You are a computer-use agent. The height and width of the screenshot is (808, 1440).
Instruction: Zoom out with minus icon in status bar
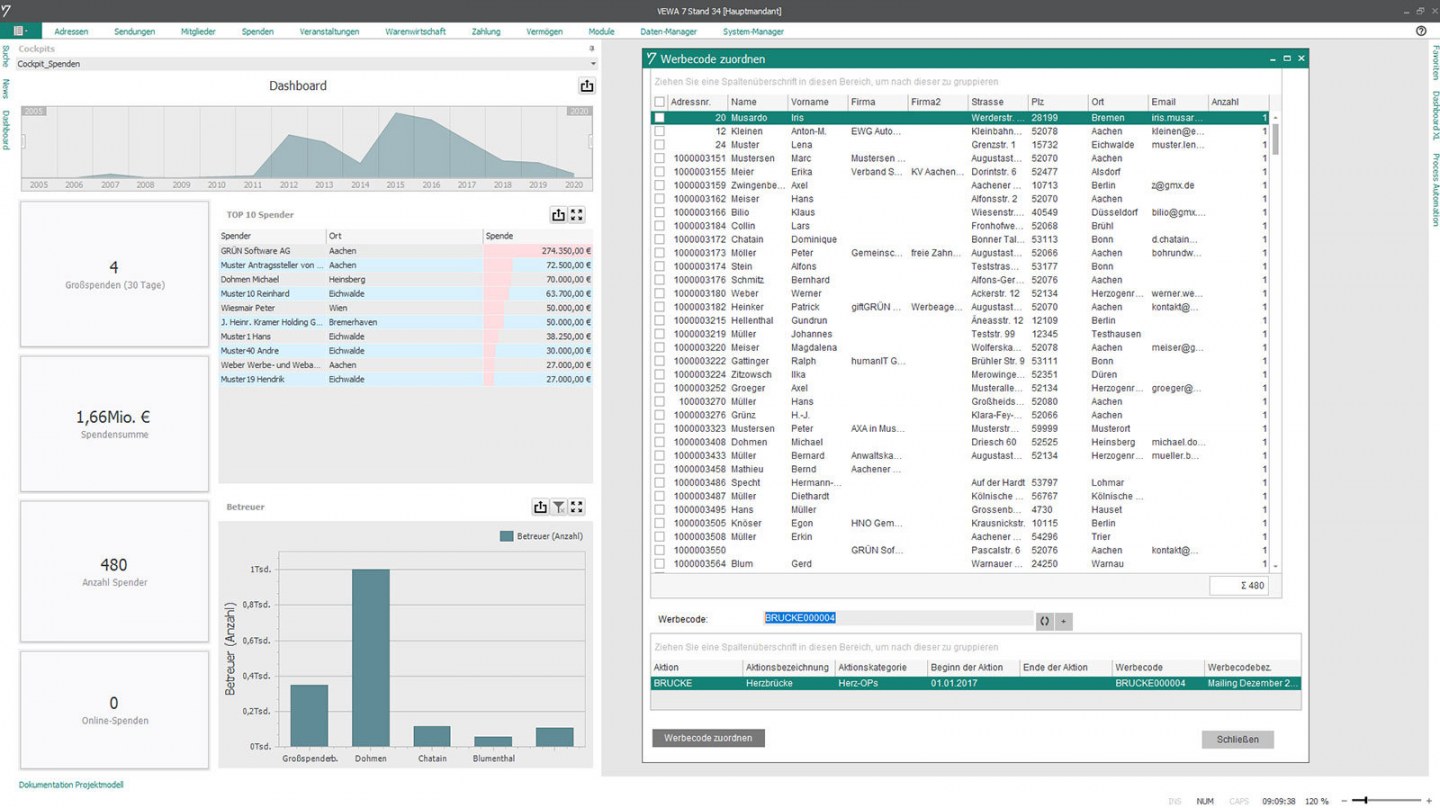pyautogui.click(x=1343, y=800)
